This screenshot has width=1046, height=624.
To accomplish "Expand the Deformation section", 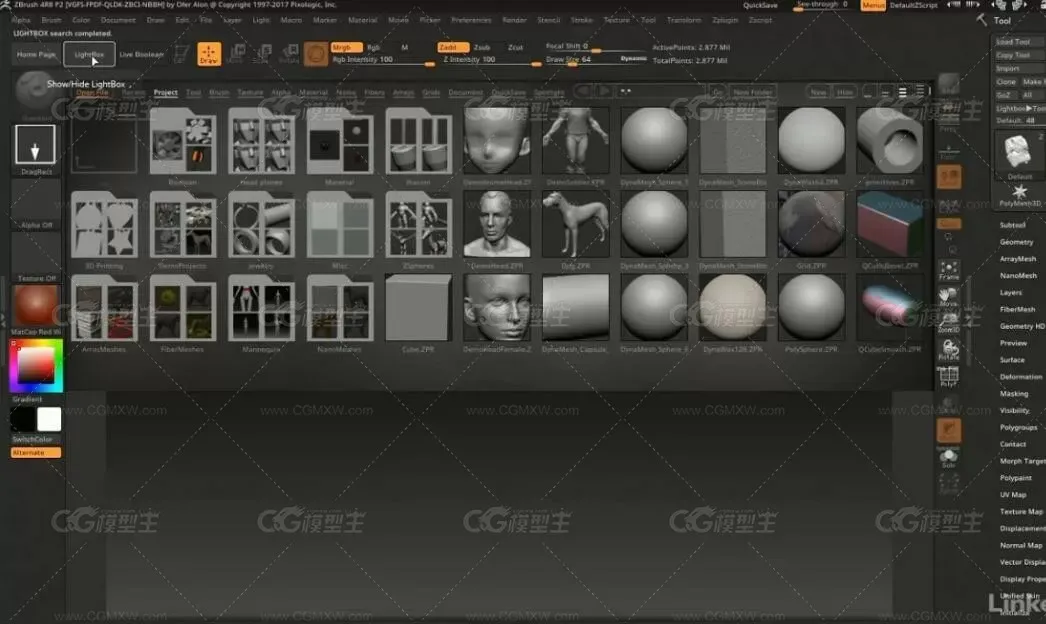I will (1020, 377).
